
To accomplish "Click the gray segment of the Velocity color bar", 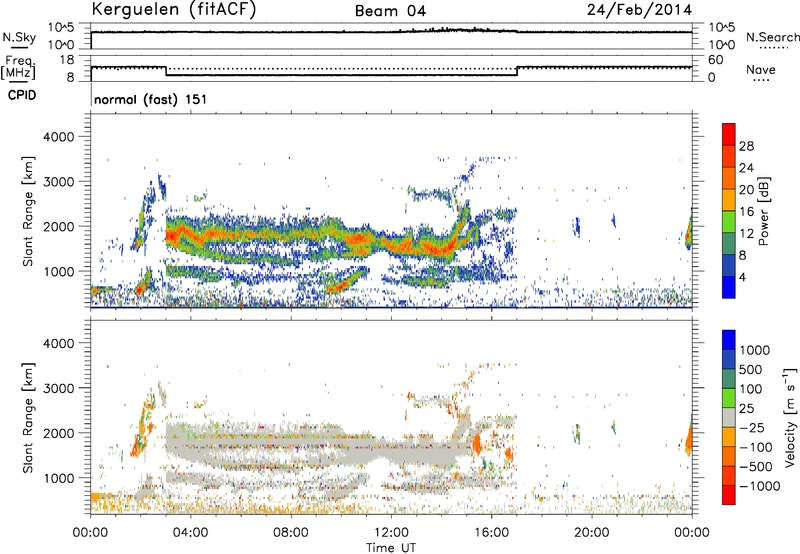I will (729, 417).
